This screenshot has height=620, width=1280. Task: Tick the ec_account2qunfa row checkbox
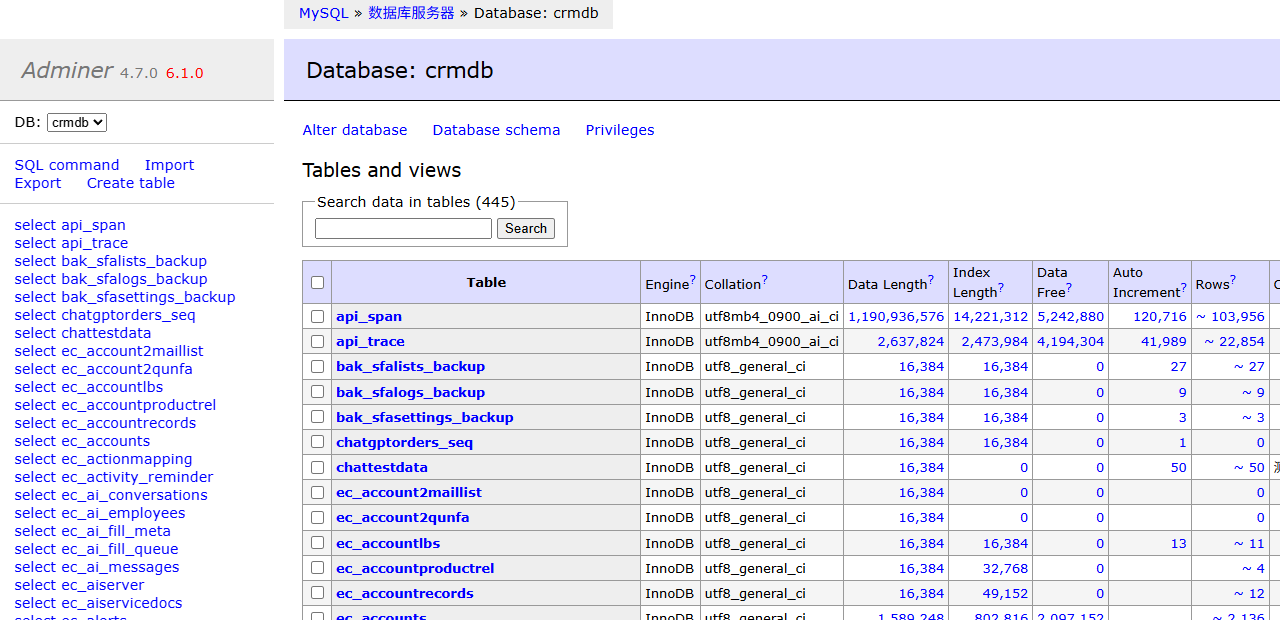point(317,517)
